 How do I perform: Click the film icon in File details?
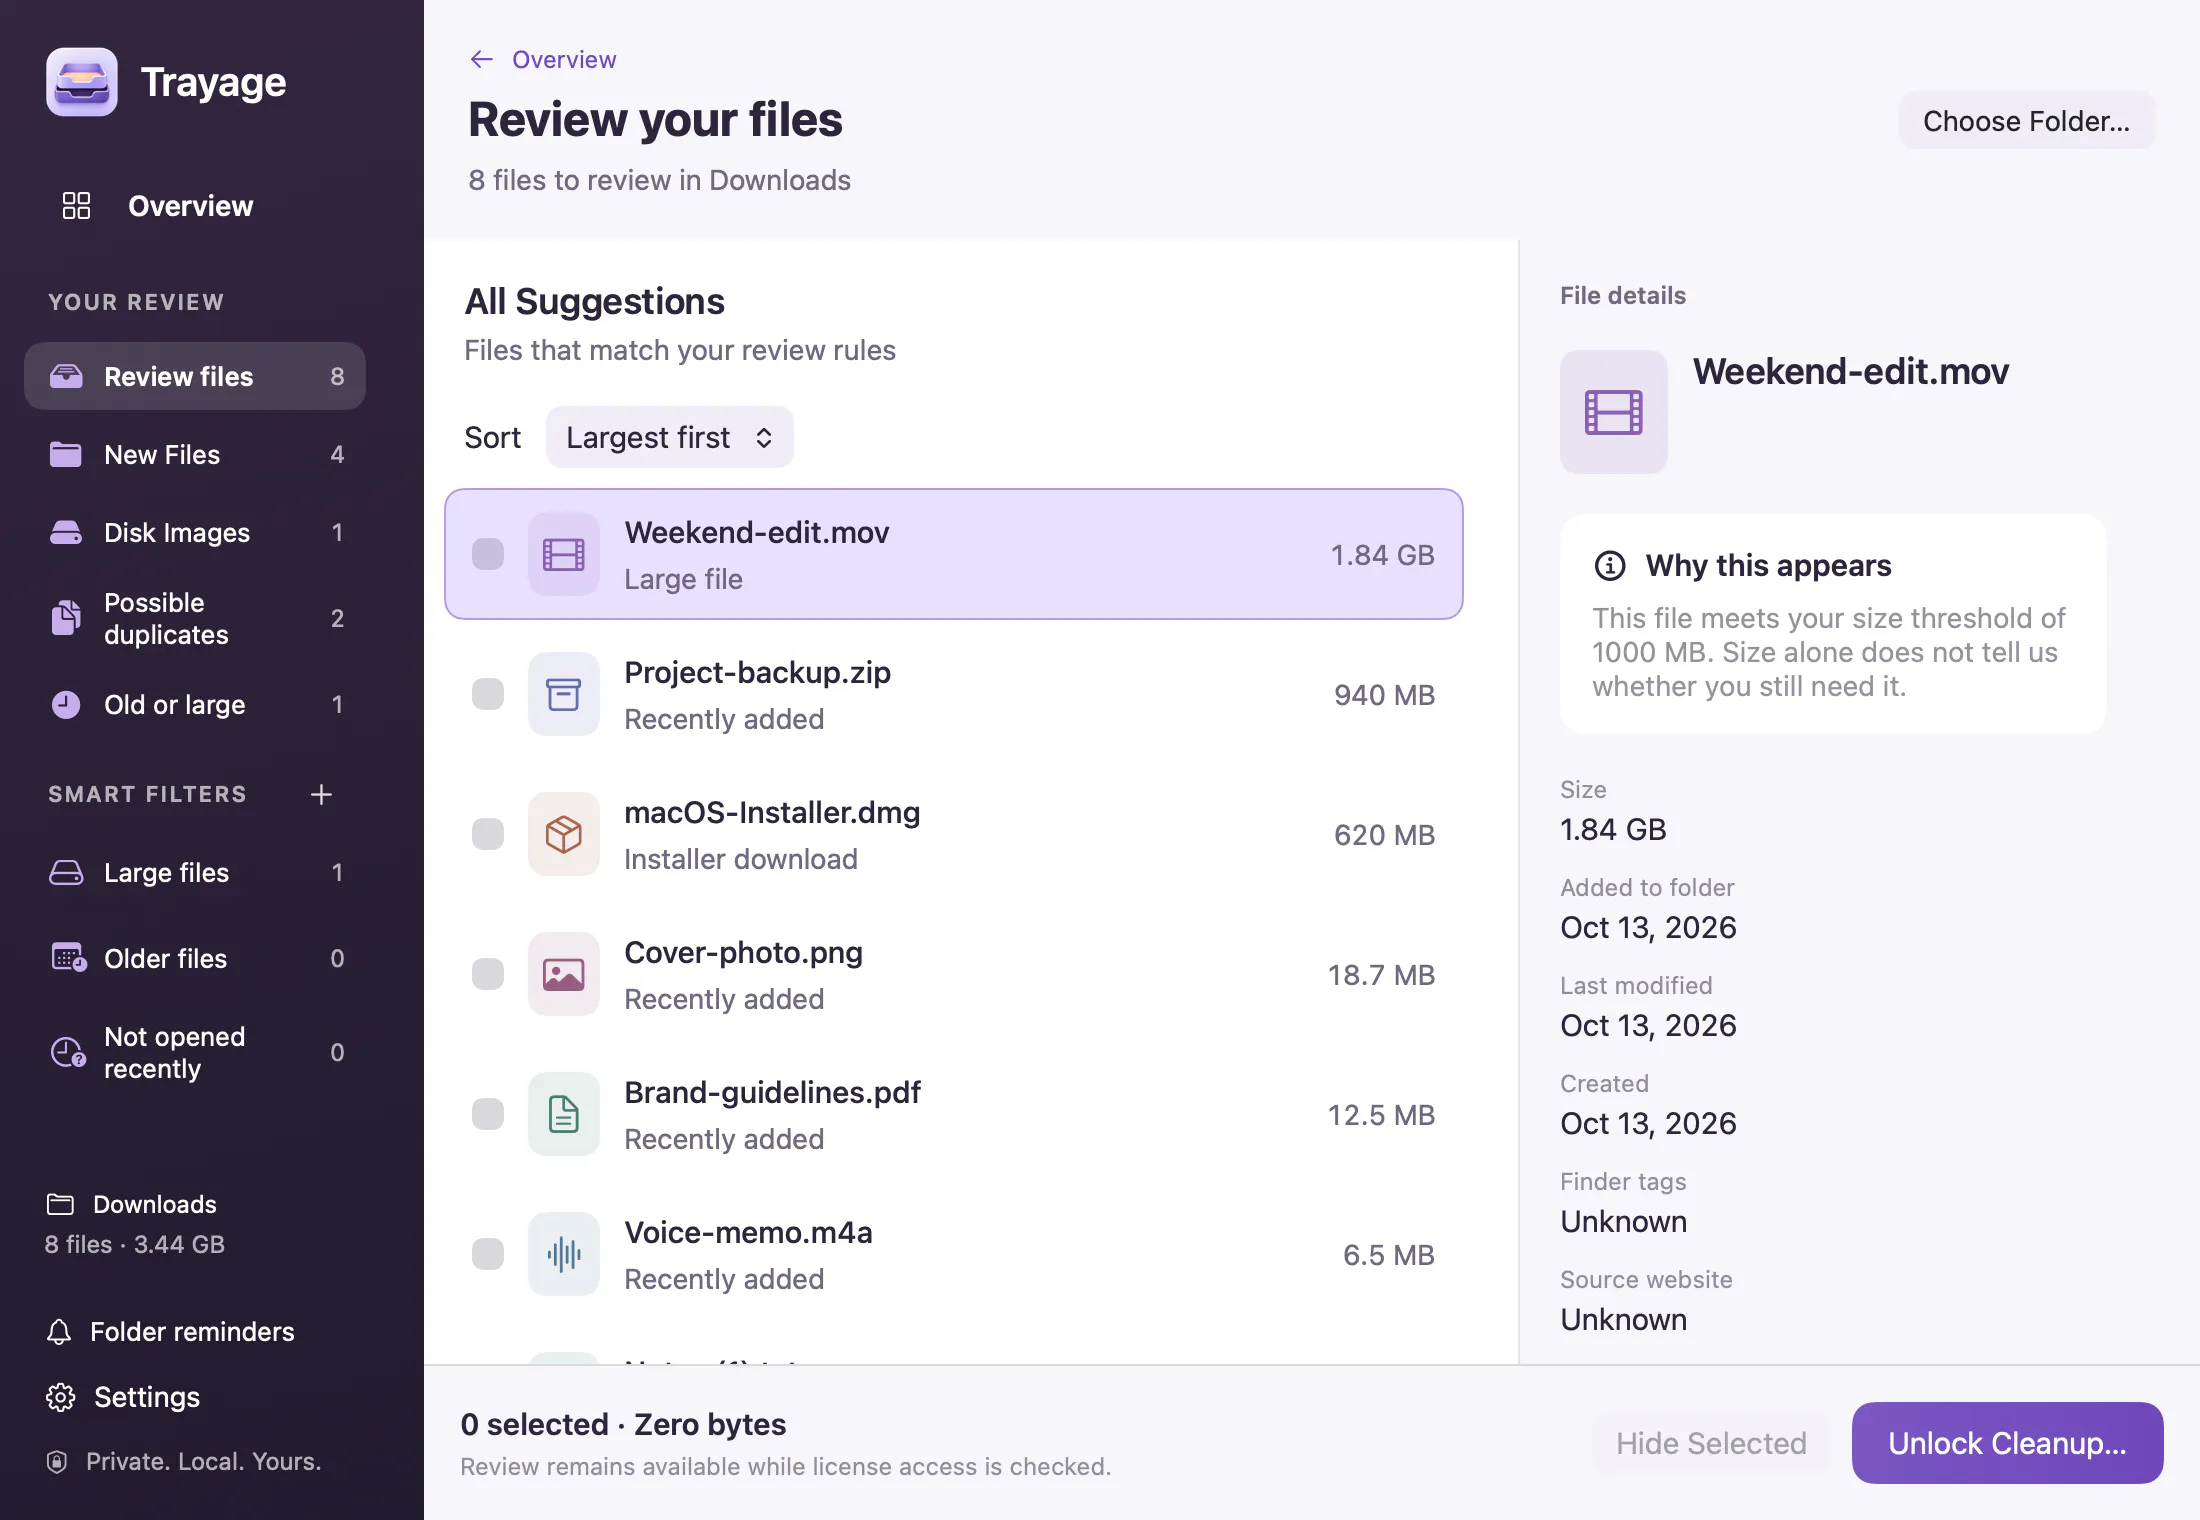pos(1613,412)
